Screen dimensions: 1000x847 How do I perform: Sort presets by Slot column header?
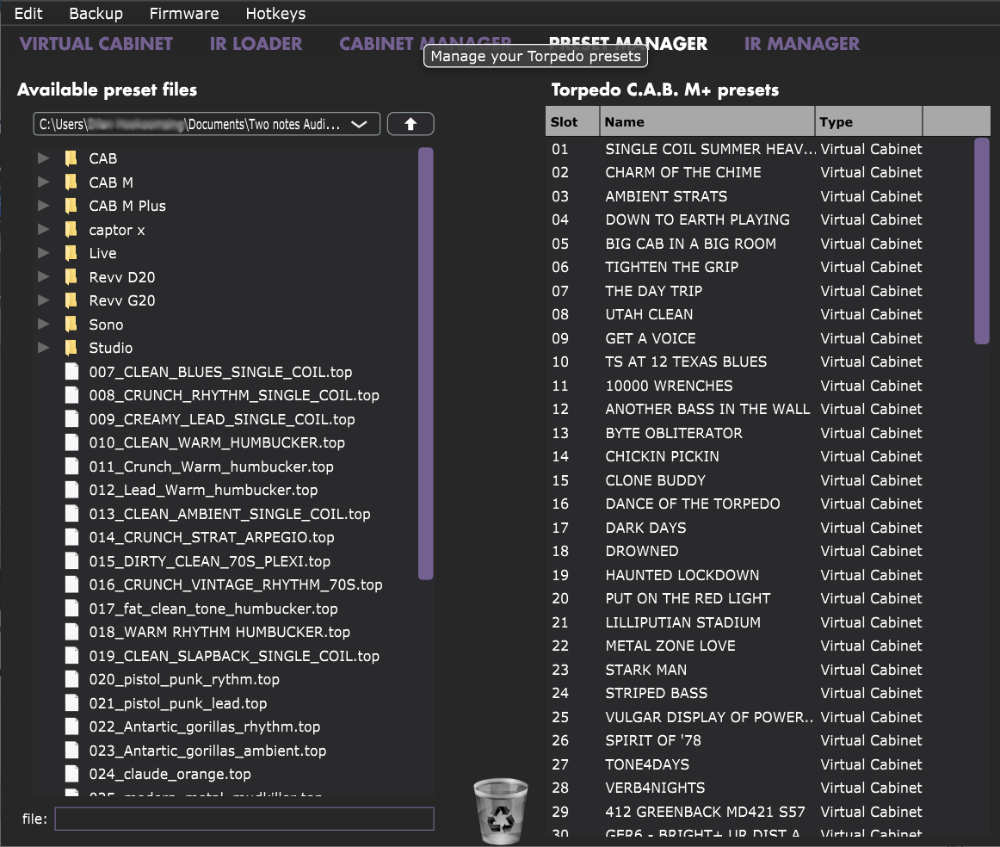point(572,122)
